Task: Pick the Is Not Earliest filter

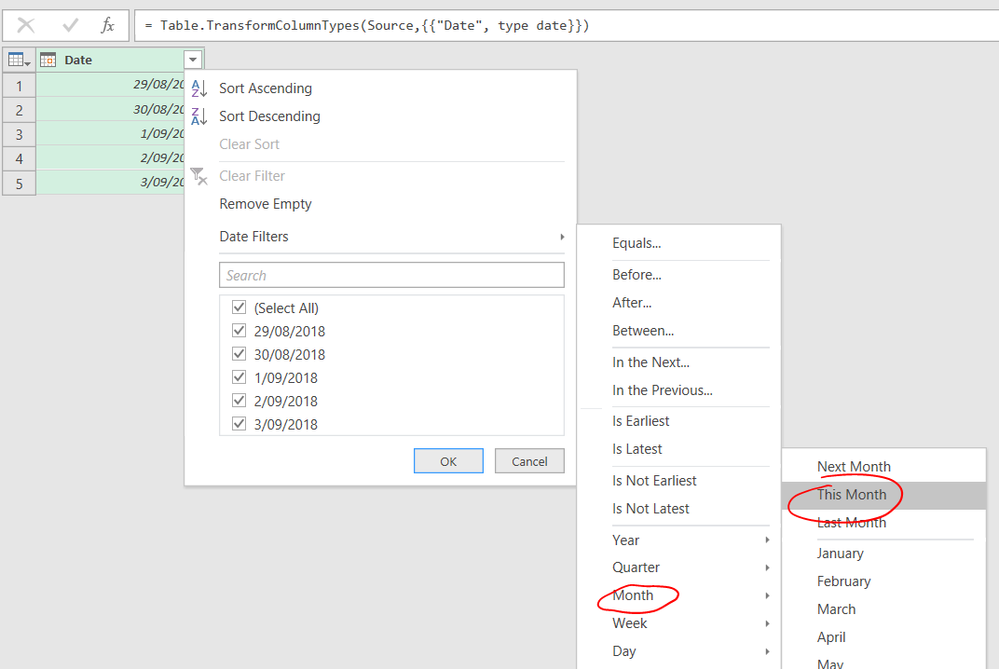Action: pos(654,481)
